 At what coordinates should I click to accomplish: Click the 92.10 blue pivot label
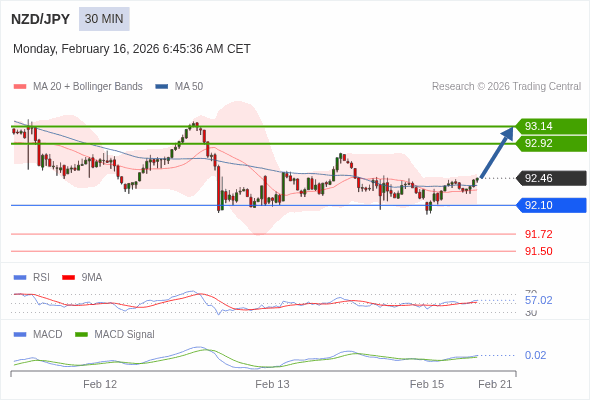tap(552, 205)
